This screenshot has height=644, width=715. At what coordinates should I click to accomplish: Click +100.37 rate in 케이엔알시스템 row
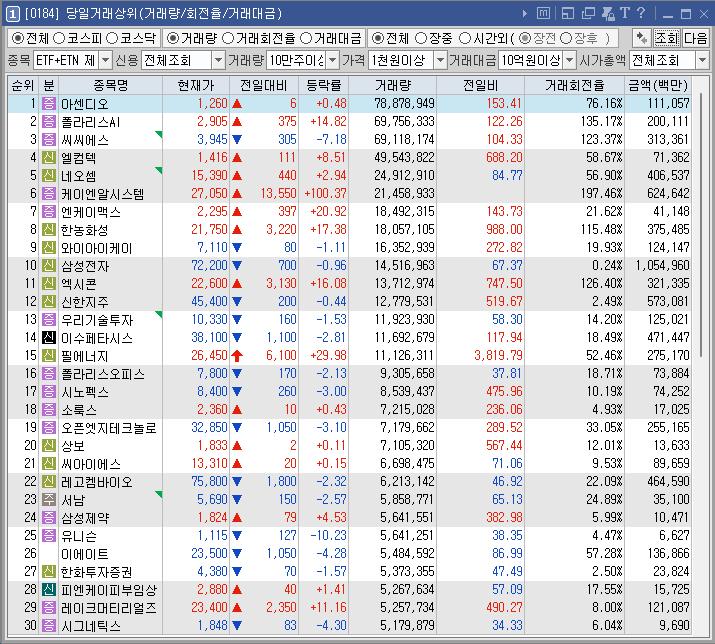coord(325,193)
